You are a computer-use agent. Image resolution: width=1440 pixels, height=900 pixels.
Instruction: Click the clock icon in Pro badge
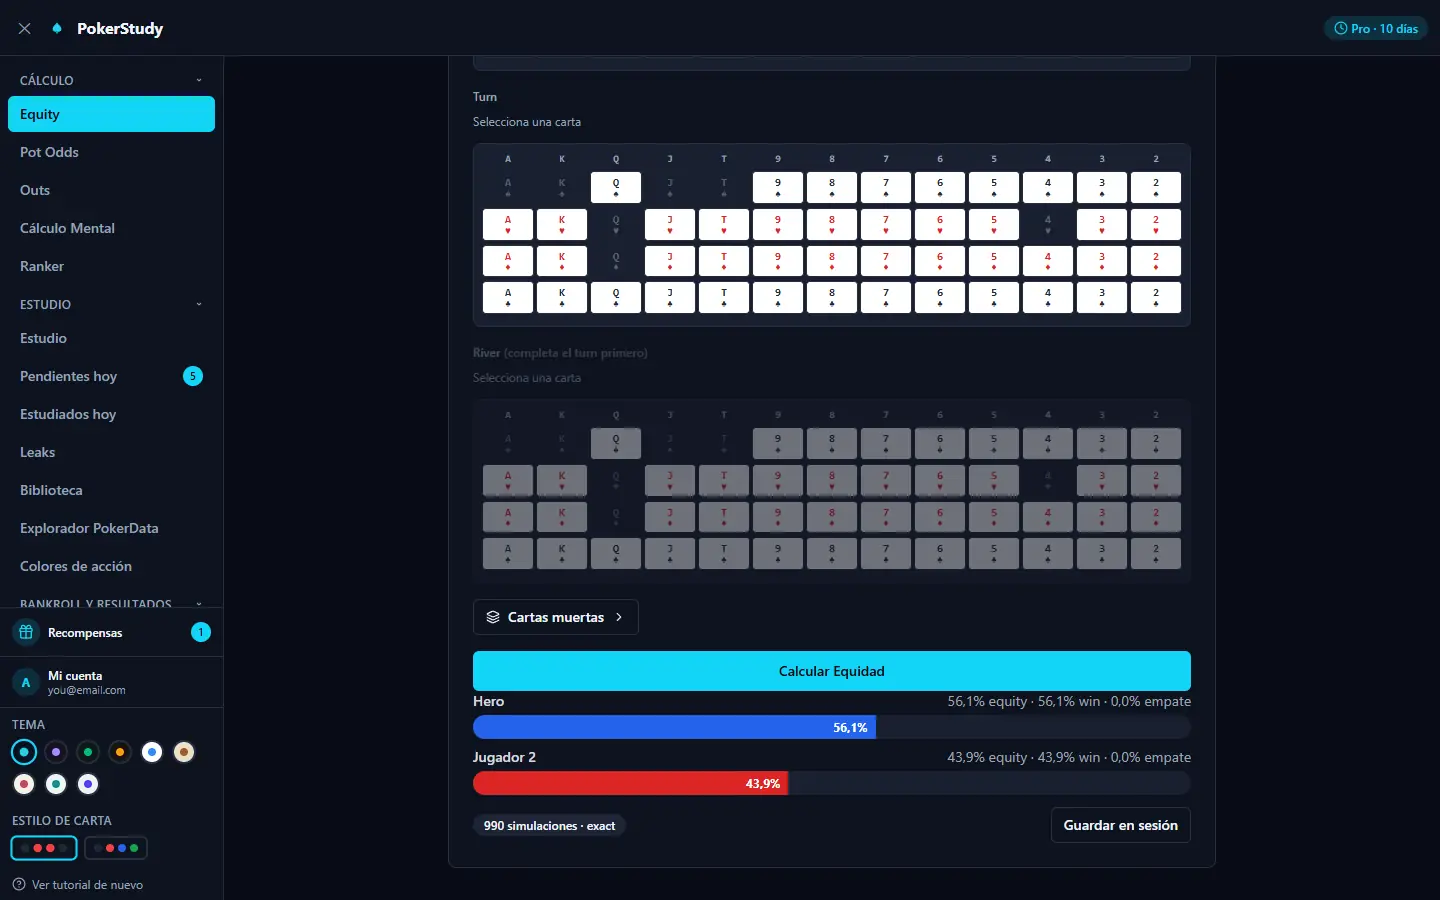[1341, 29]
